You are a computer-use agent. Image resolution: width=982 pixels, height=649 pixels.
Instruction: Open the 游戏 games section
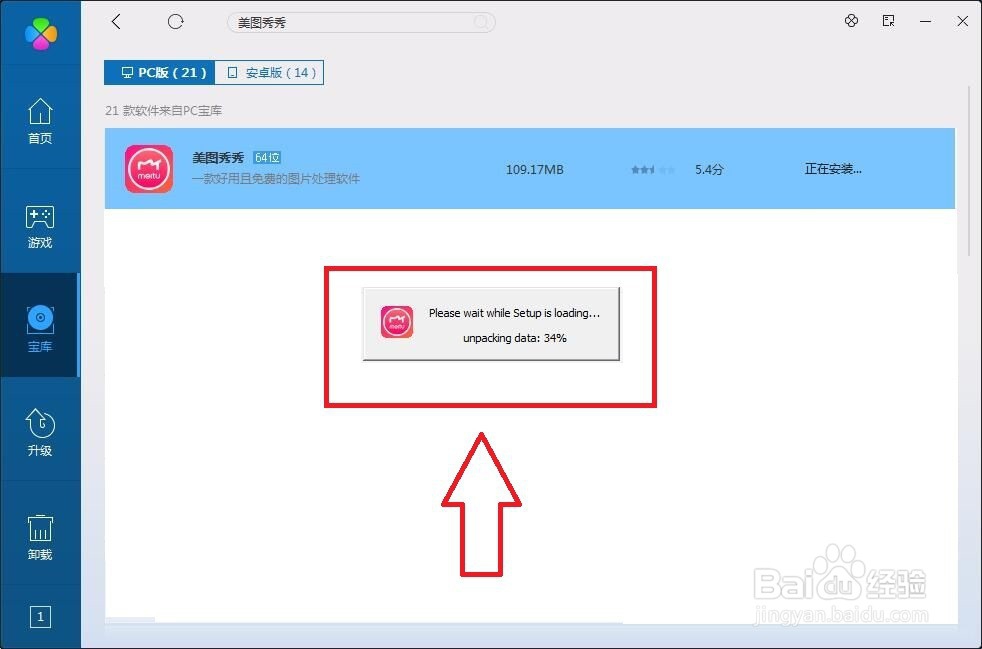pyautogui.click(x=40, y=226)
